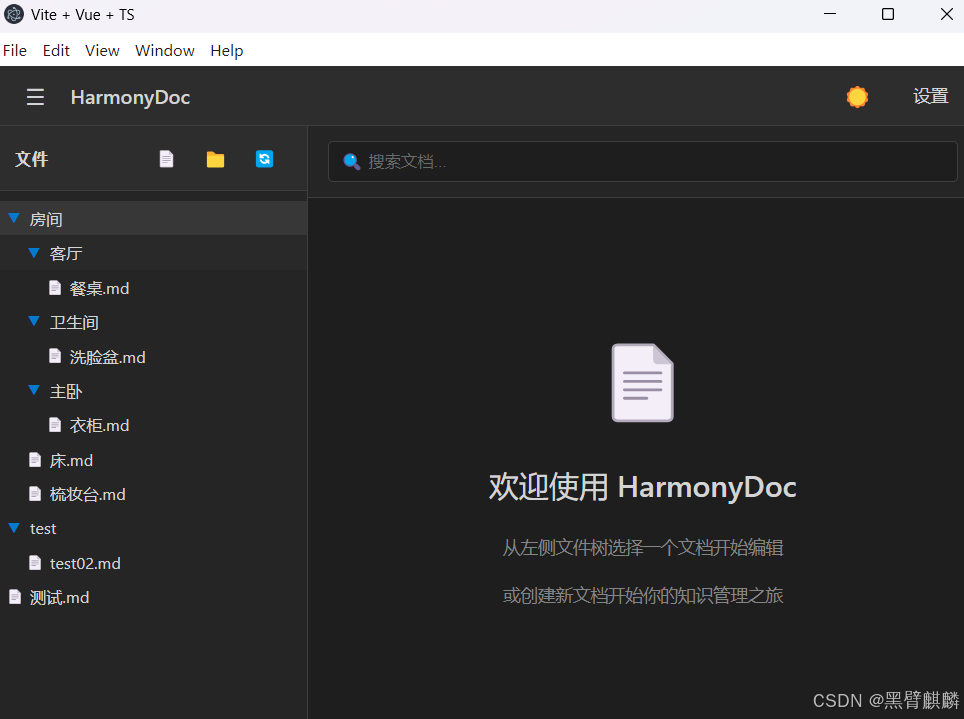Click the file icon beside 测试.md

click(x=15, y=596)
